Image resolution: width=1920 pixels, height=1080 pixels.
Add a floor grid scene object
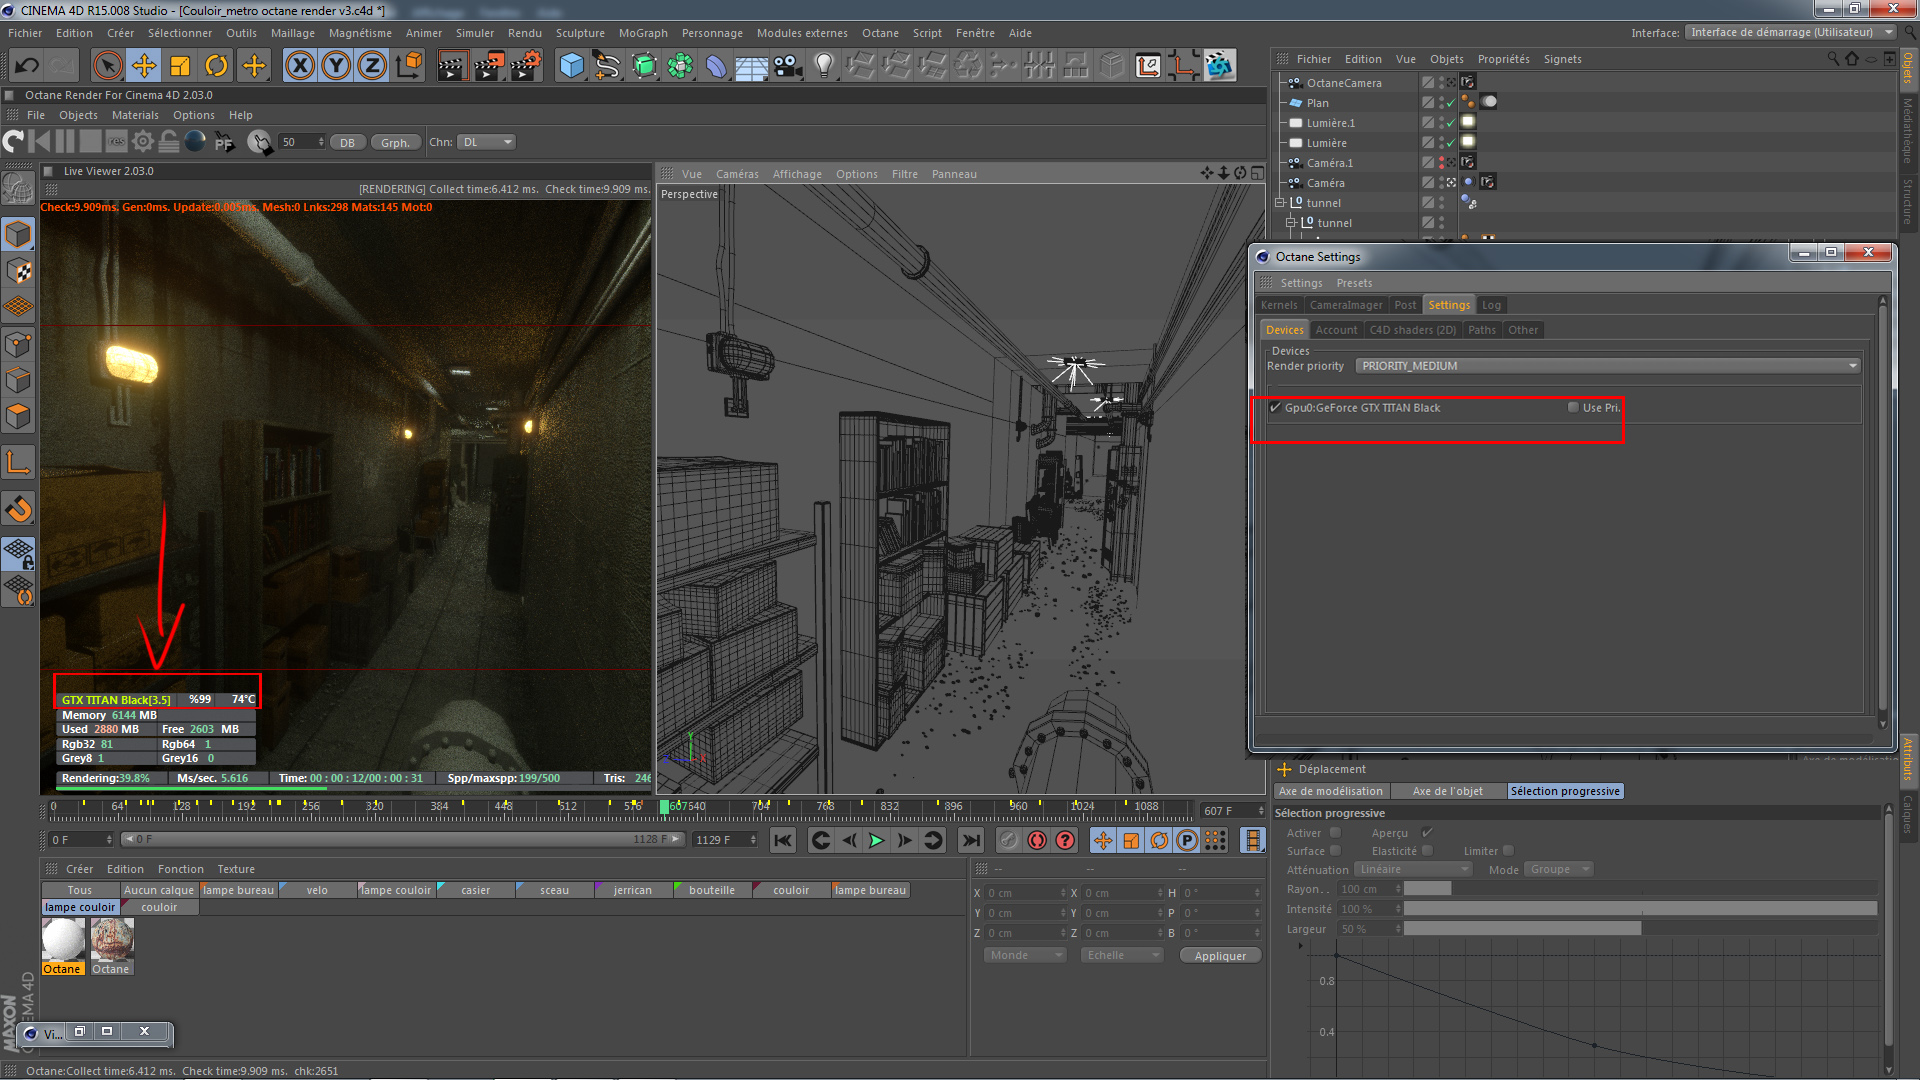click(751, 66)
